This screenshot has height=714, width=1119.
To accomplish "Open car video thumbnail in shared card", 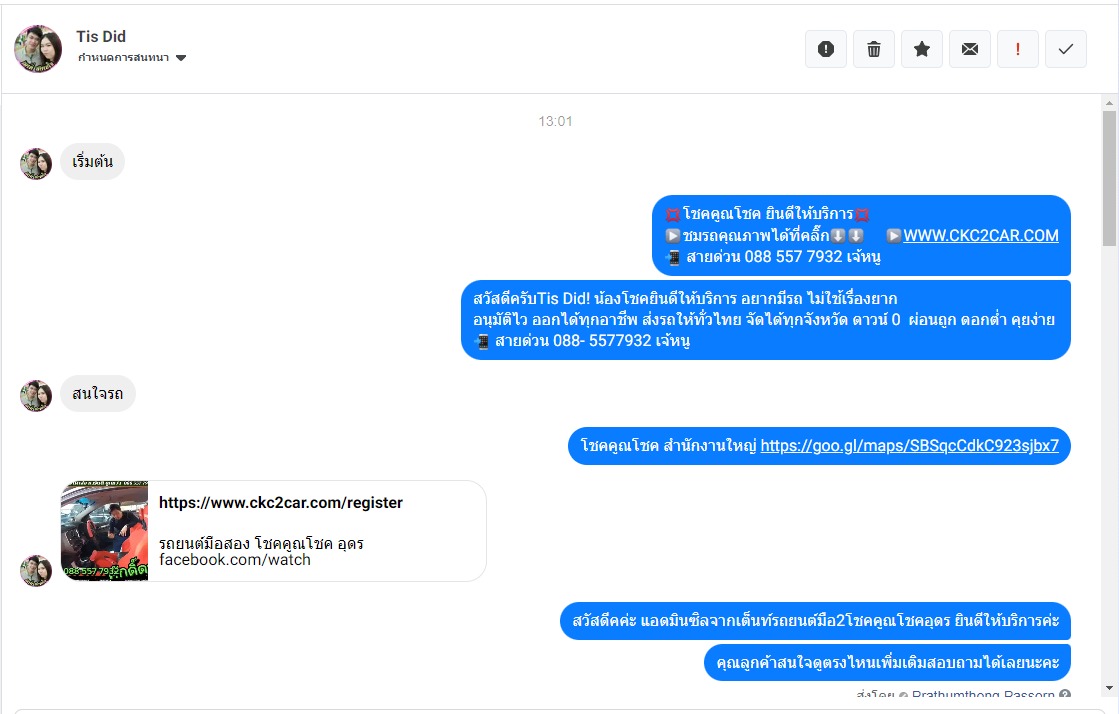I will pyautogui.click(x=104, y=531).
